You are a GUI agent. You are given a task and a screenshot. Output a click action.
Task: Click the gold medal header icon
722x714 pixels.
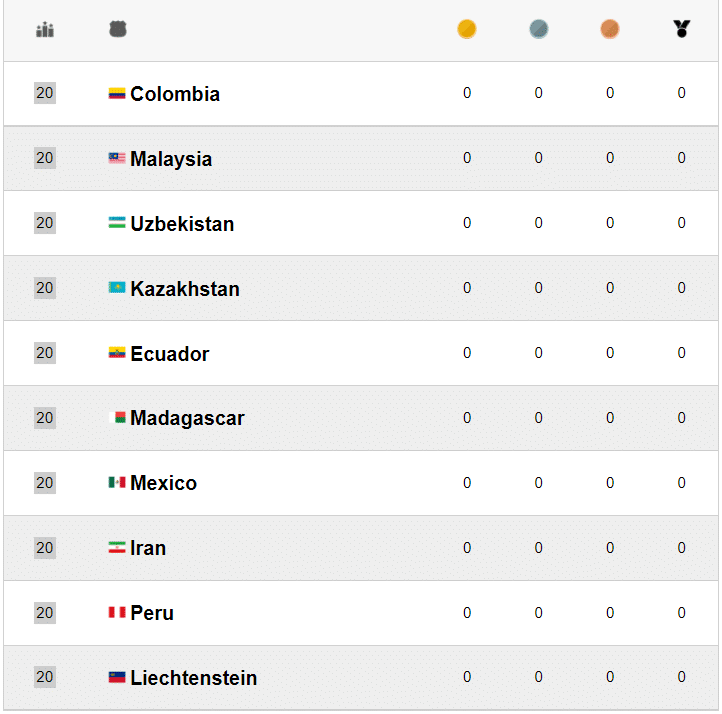click(x=467, y=30)
